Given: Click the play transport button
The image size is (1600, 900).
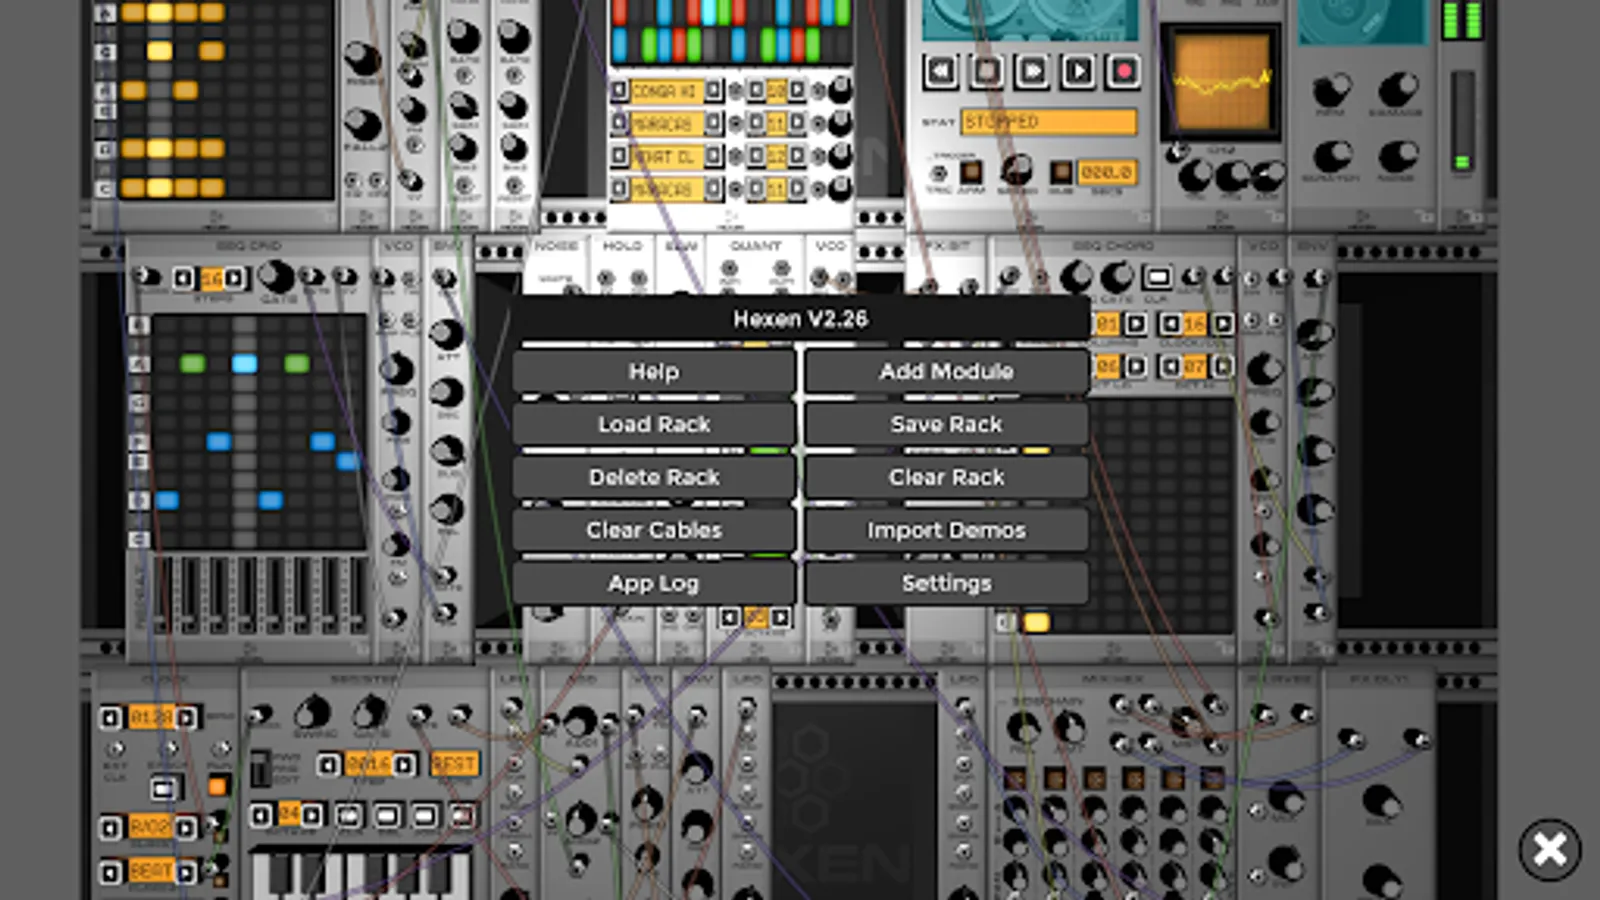Looking at the screenshot, I should pos(1078,71).
